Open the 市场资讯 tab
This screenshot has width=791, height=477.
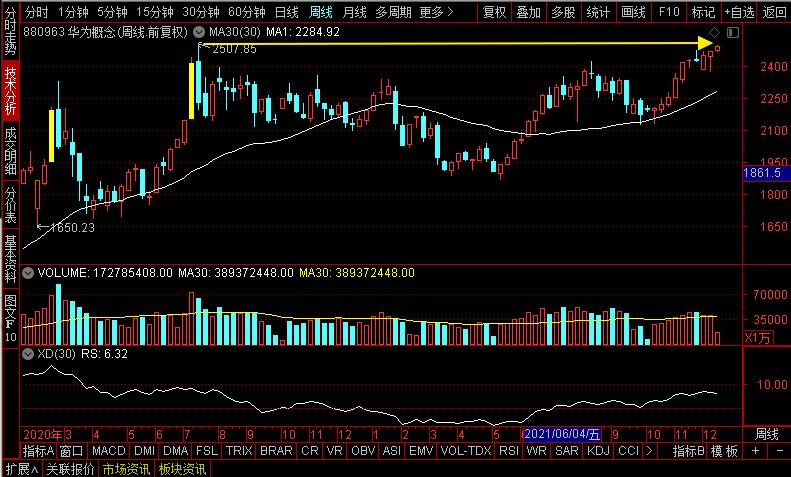pyautogui.click(x=126, y=469)
